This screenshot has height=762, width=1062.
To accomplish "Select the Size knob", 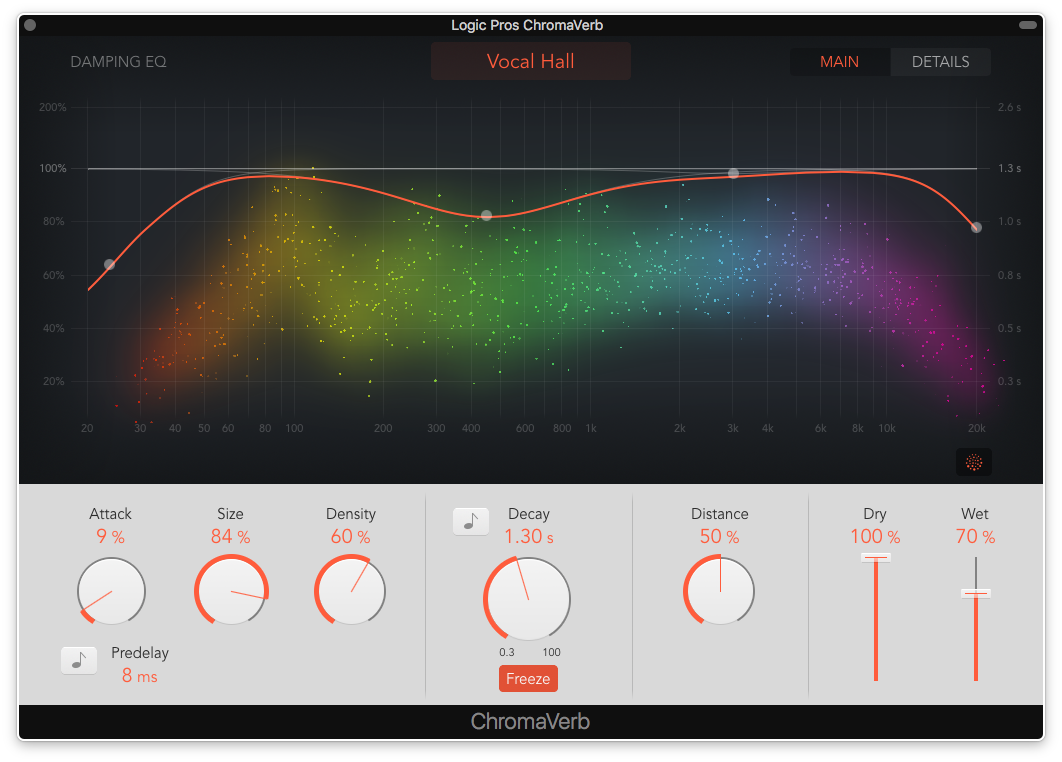I will pos(231,591).
